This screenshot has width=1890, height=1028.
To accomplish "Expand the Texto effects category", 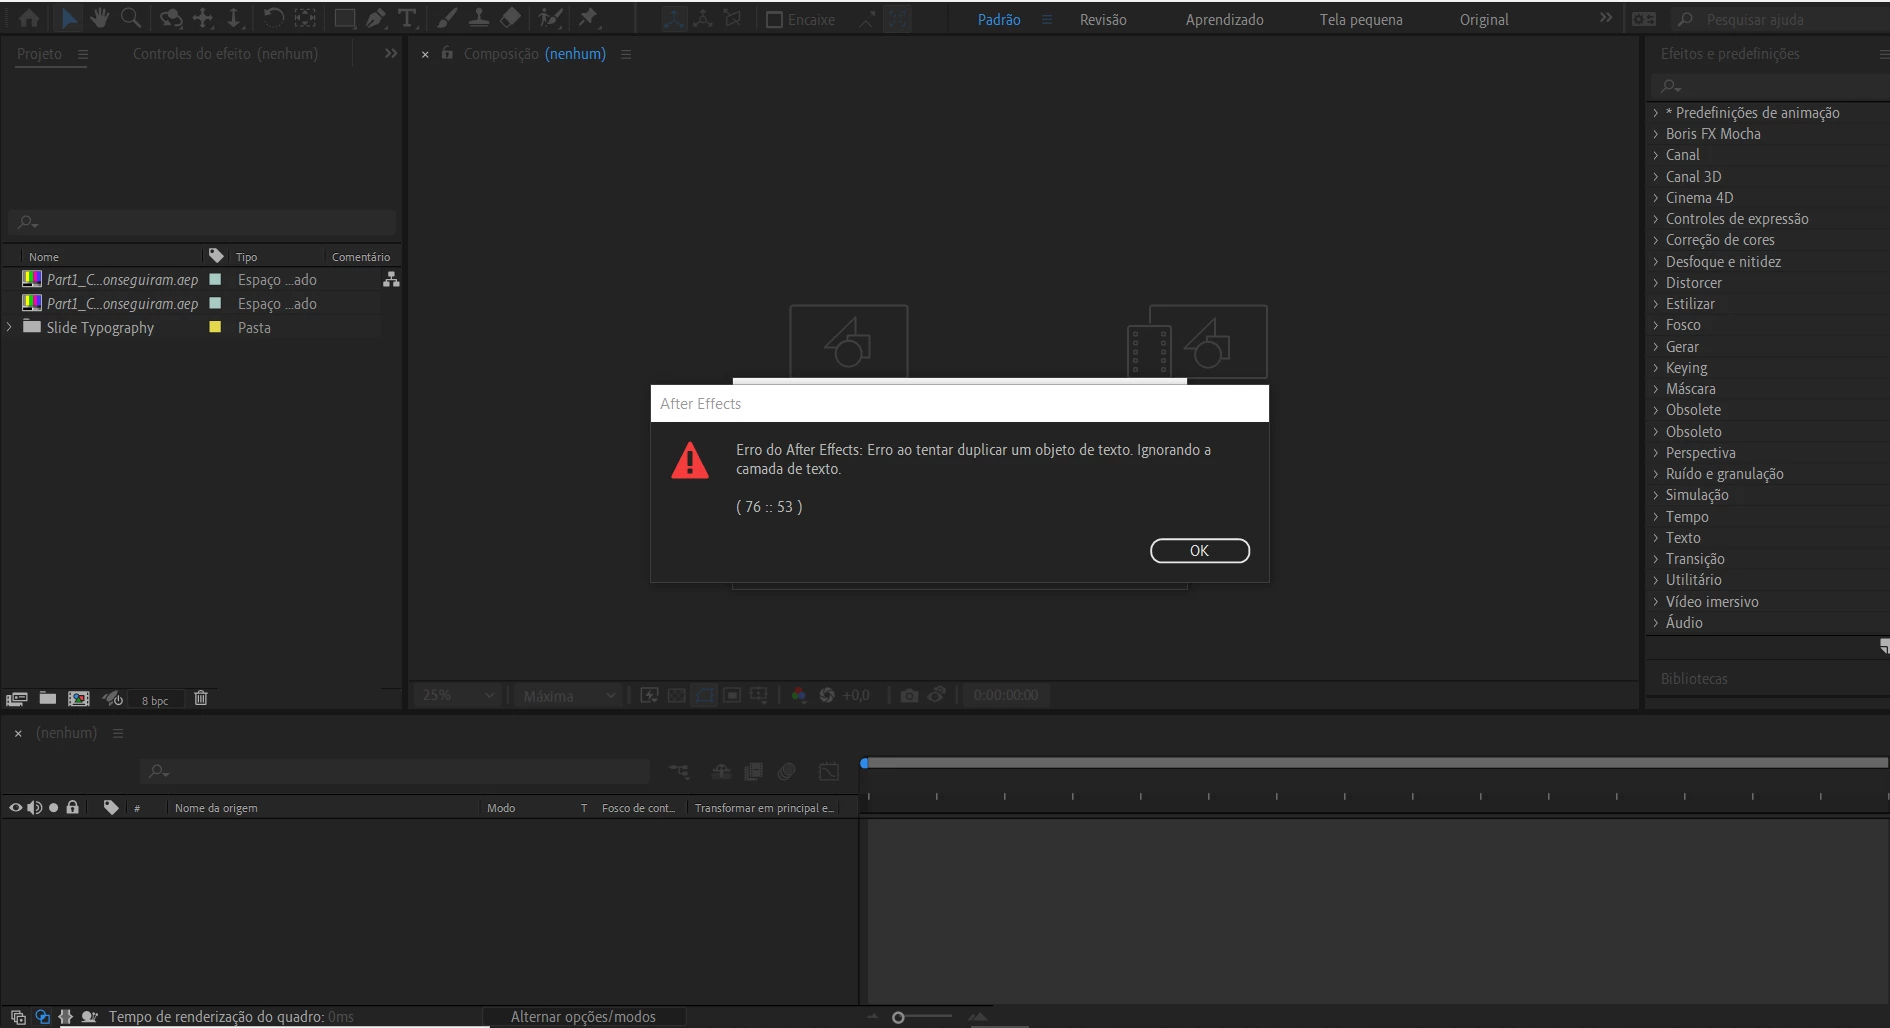I will coord(1656,538).
